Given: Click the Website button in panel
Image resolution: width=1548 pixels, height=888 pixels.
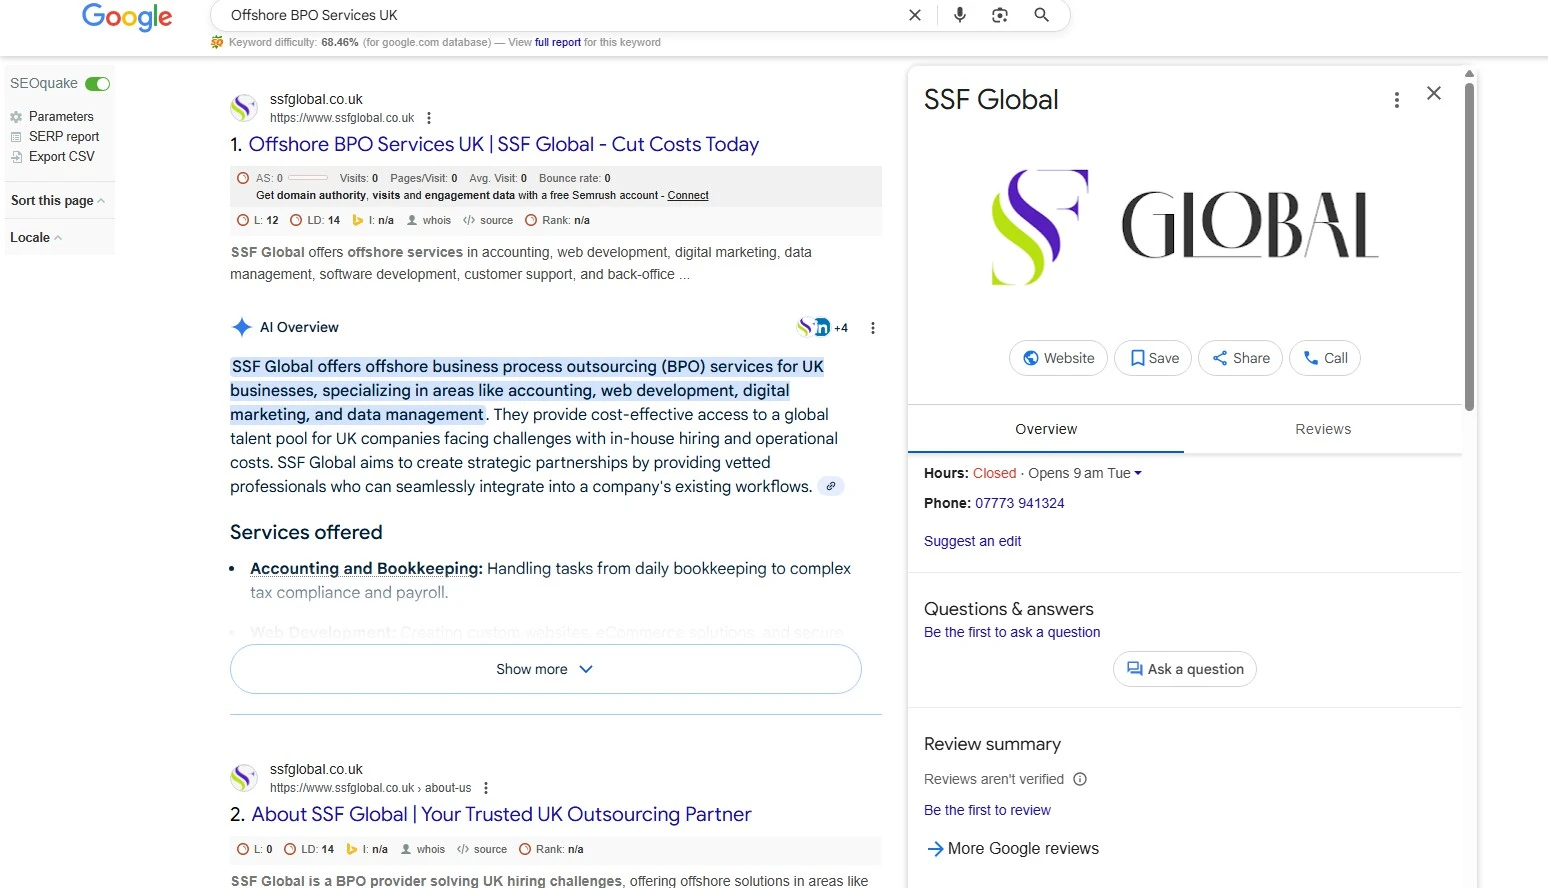Looking at the screenshot, I should coord(1058,358).
